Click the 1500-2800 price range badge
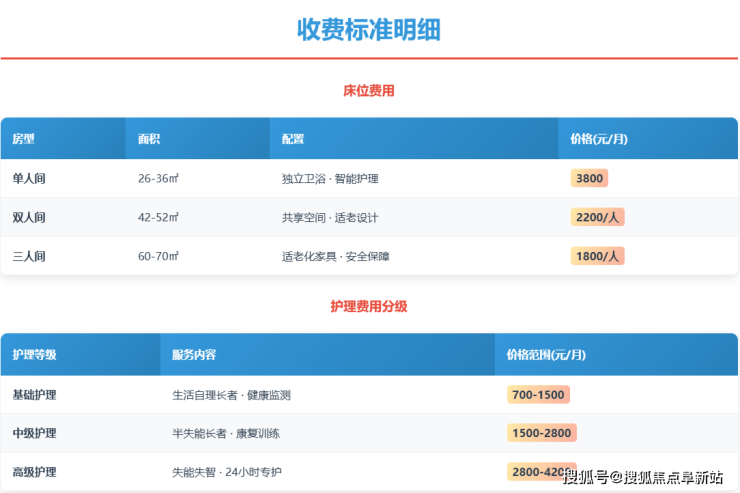 pyautogui.click(x=541, y=433)
